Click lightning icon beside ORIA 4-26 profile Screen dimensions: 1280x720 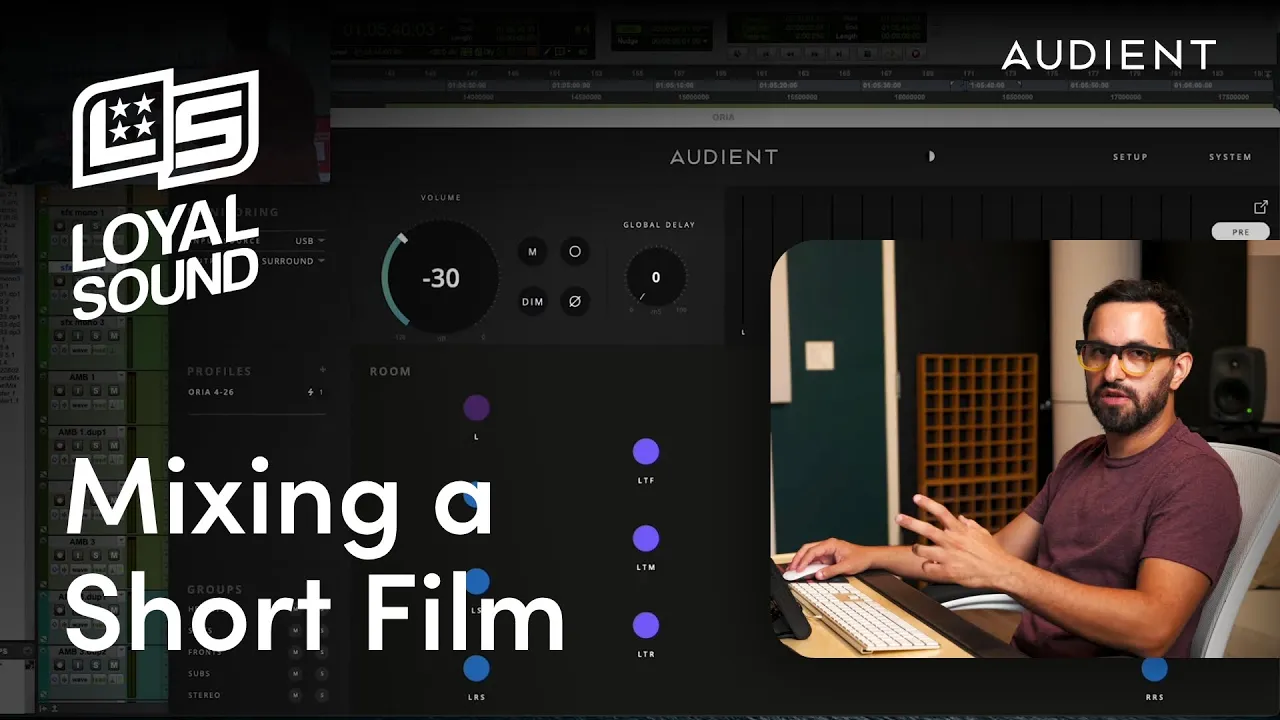click(x=311, y=392)
